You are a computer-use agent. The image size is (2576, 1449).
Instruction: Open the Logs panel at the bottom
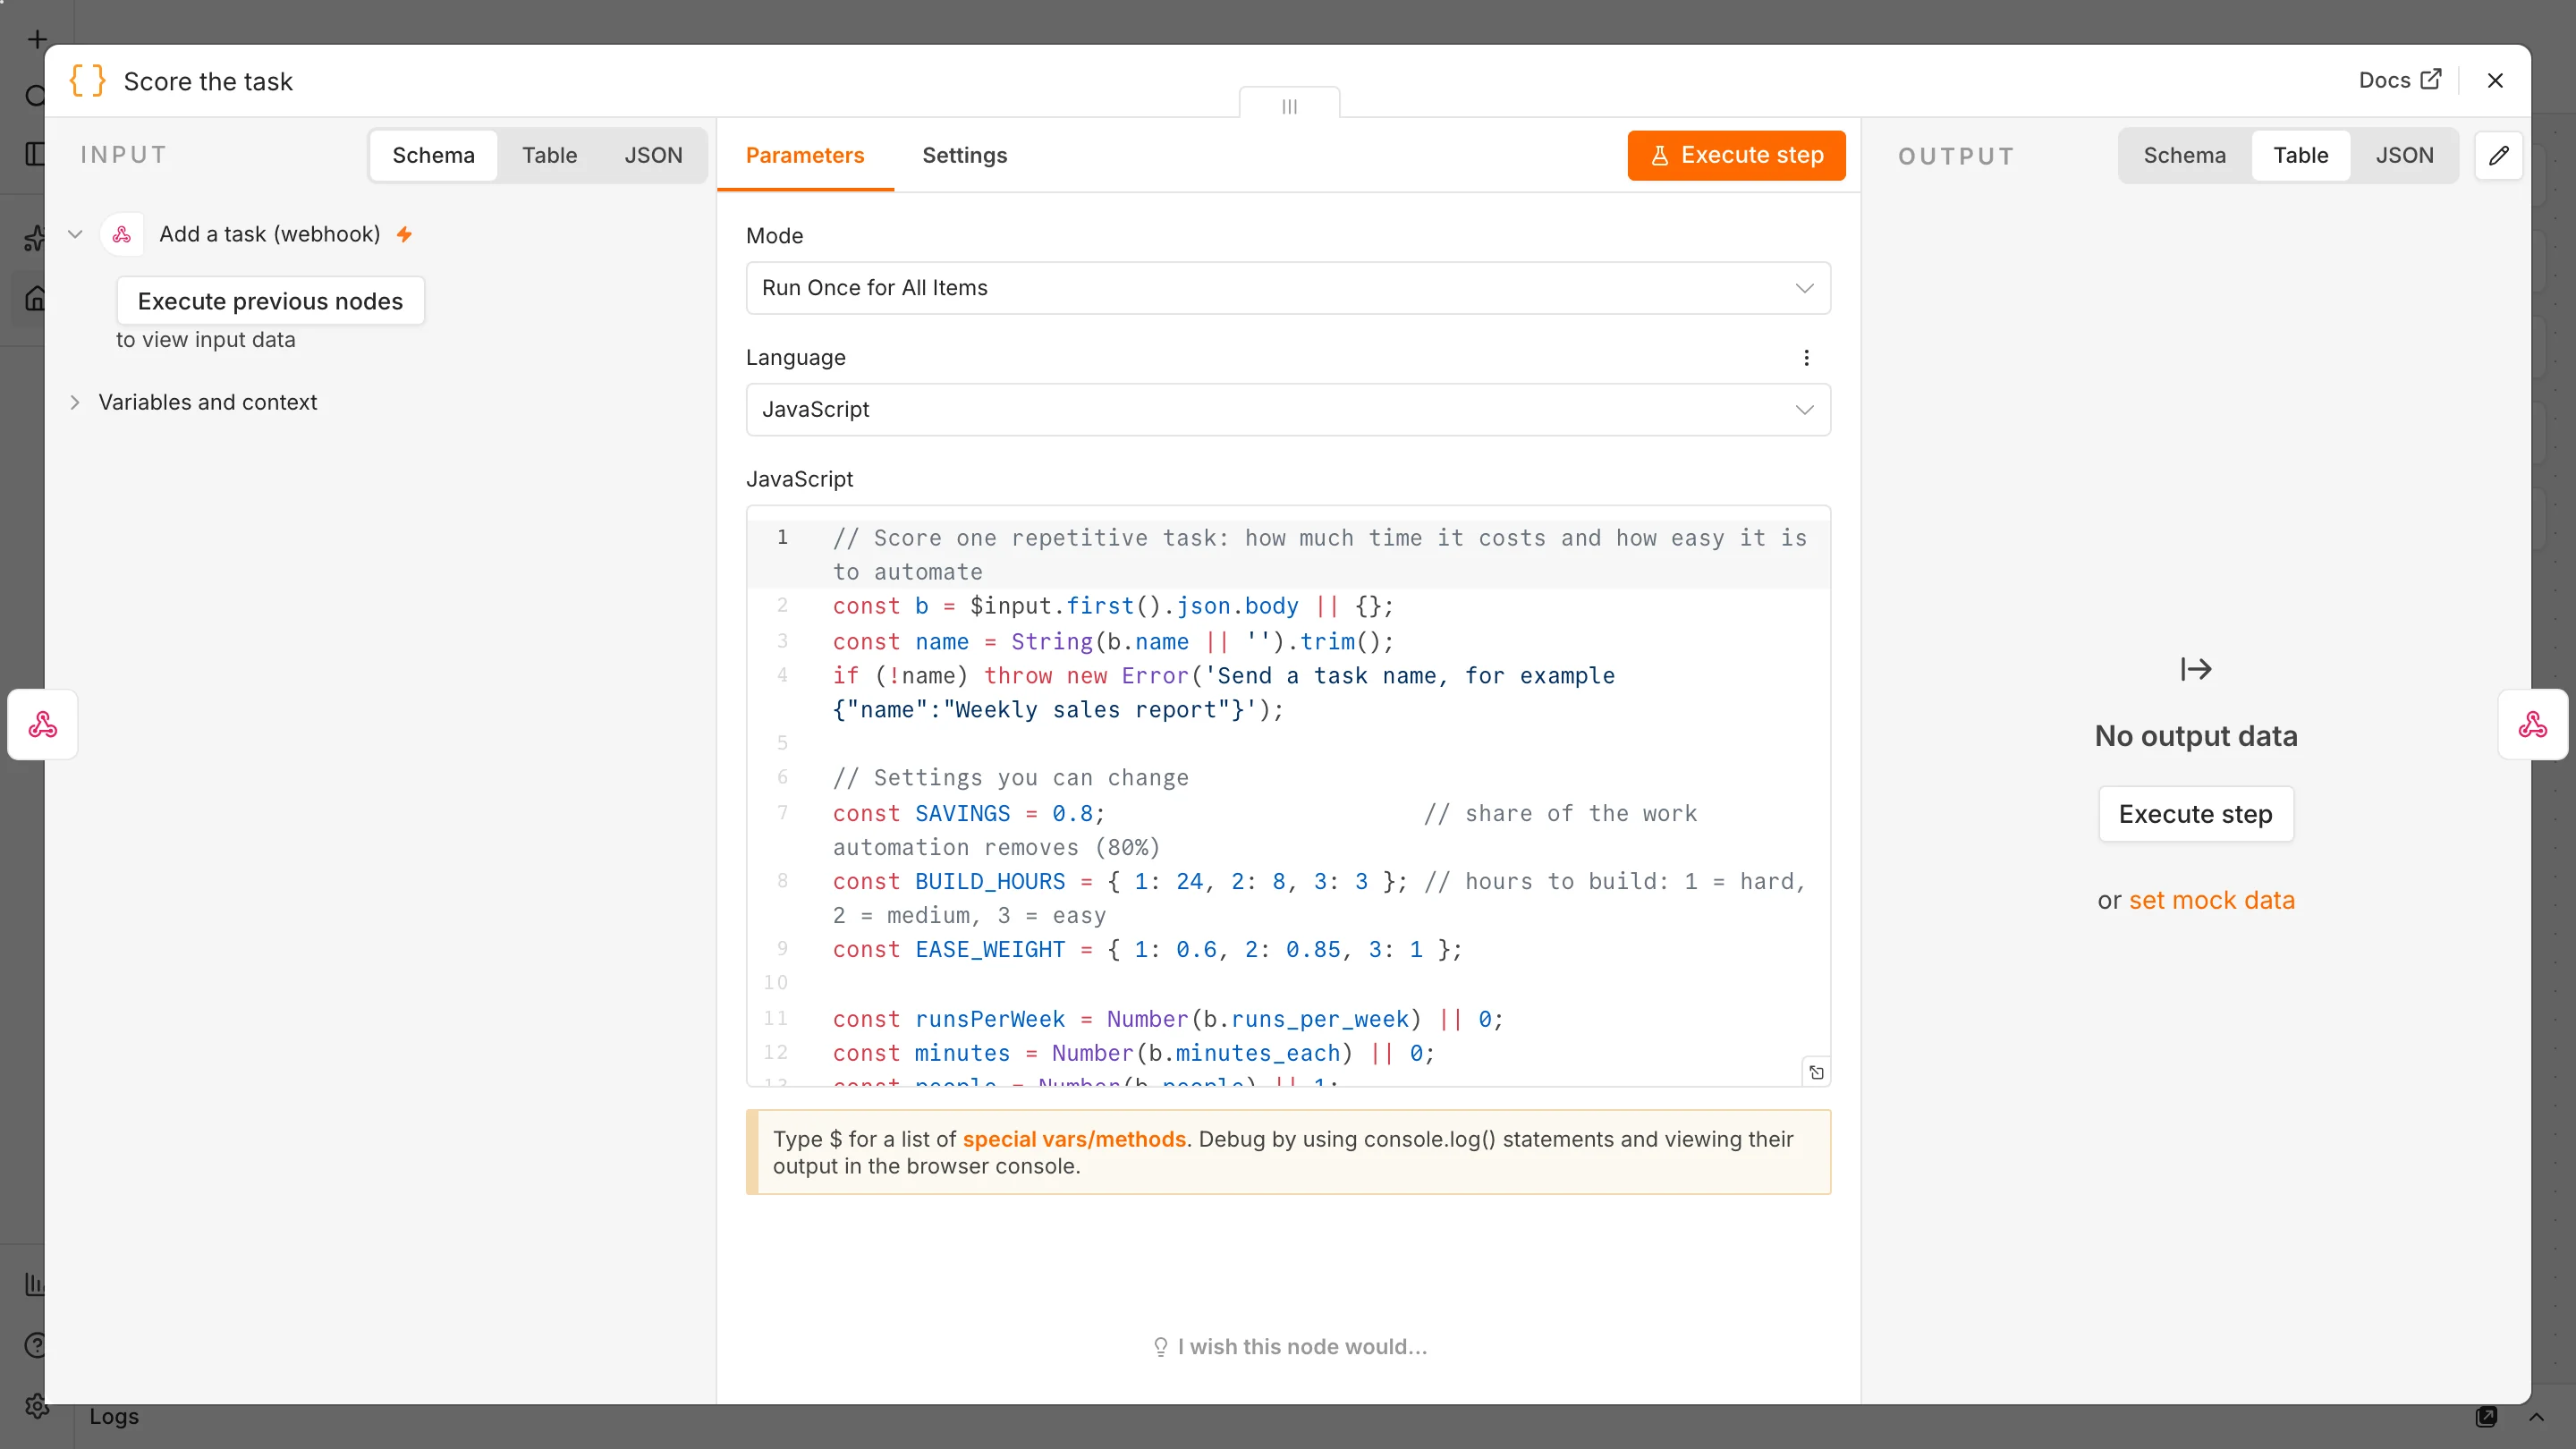(114, 1416)
